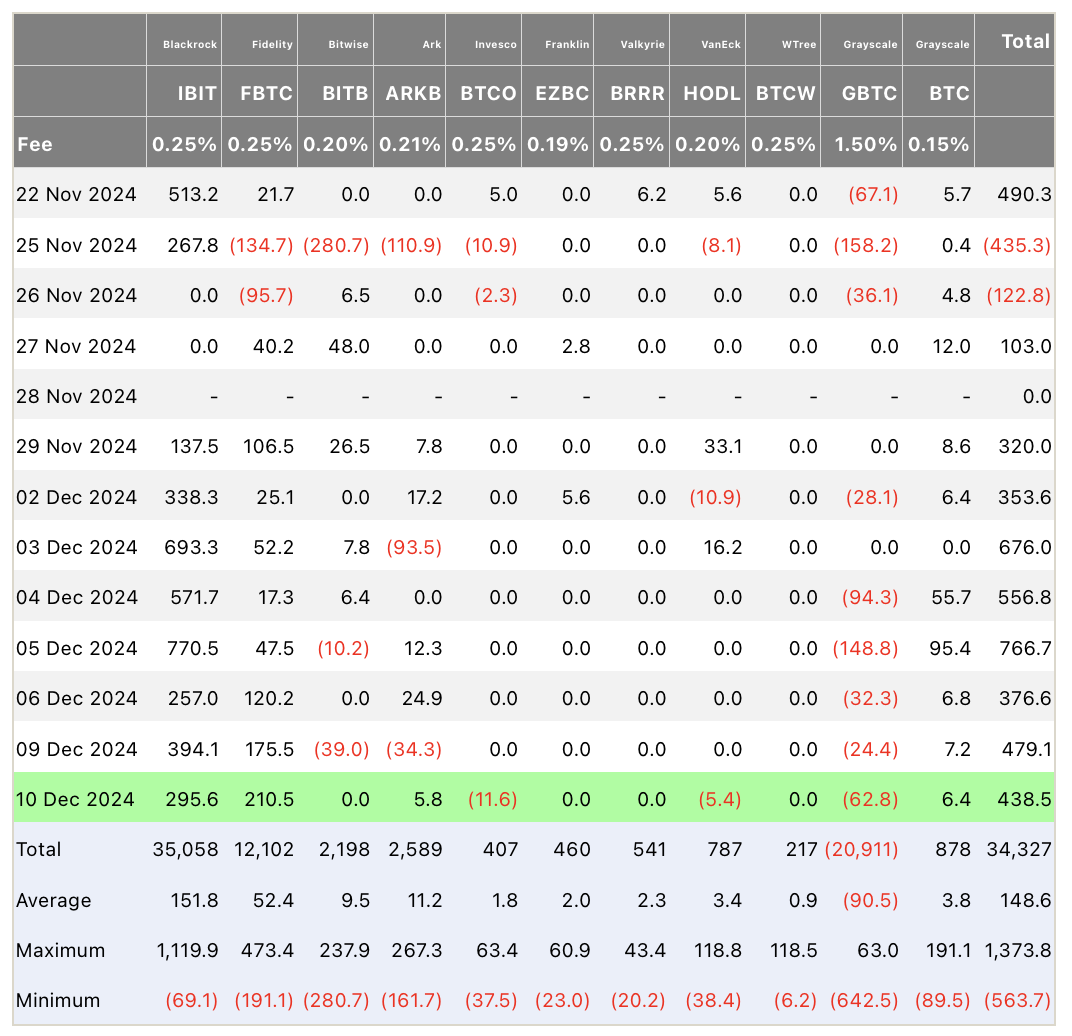
Task: Click the 0.21% ARKB fee cell
Action: click(410, 144)
